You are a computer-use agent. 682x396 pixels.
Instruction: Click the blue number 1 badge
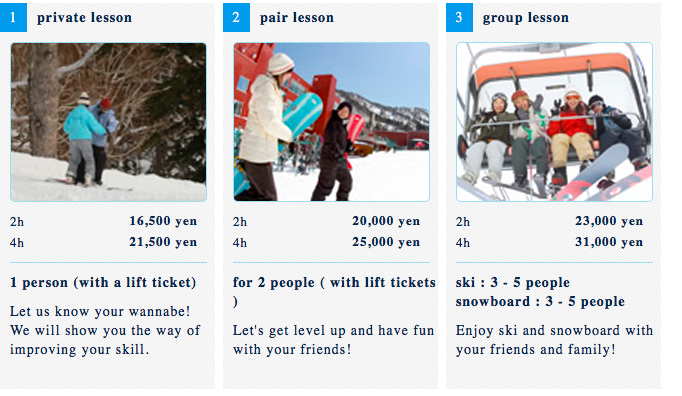[13, 17]
